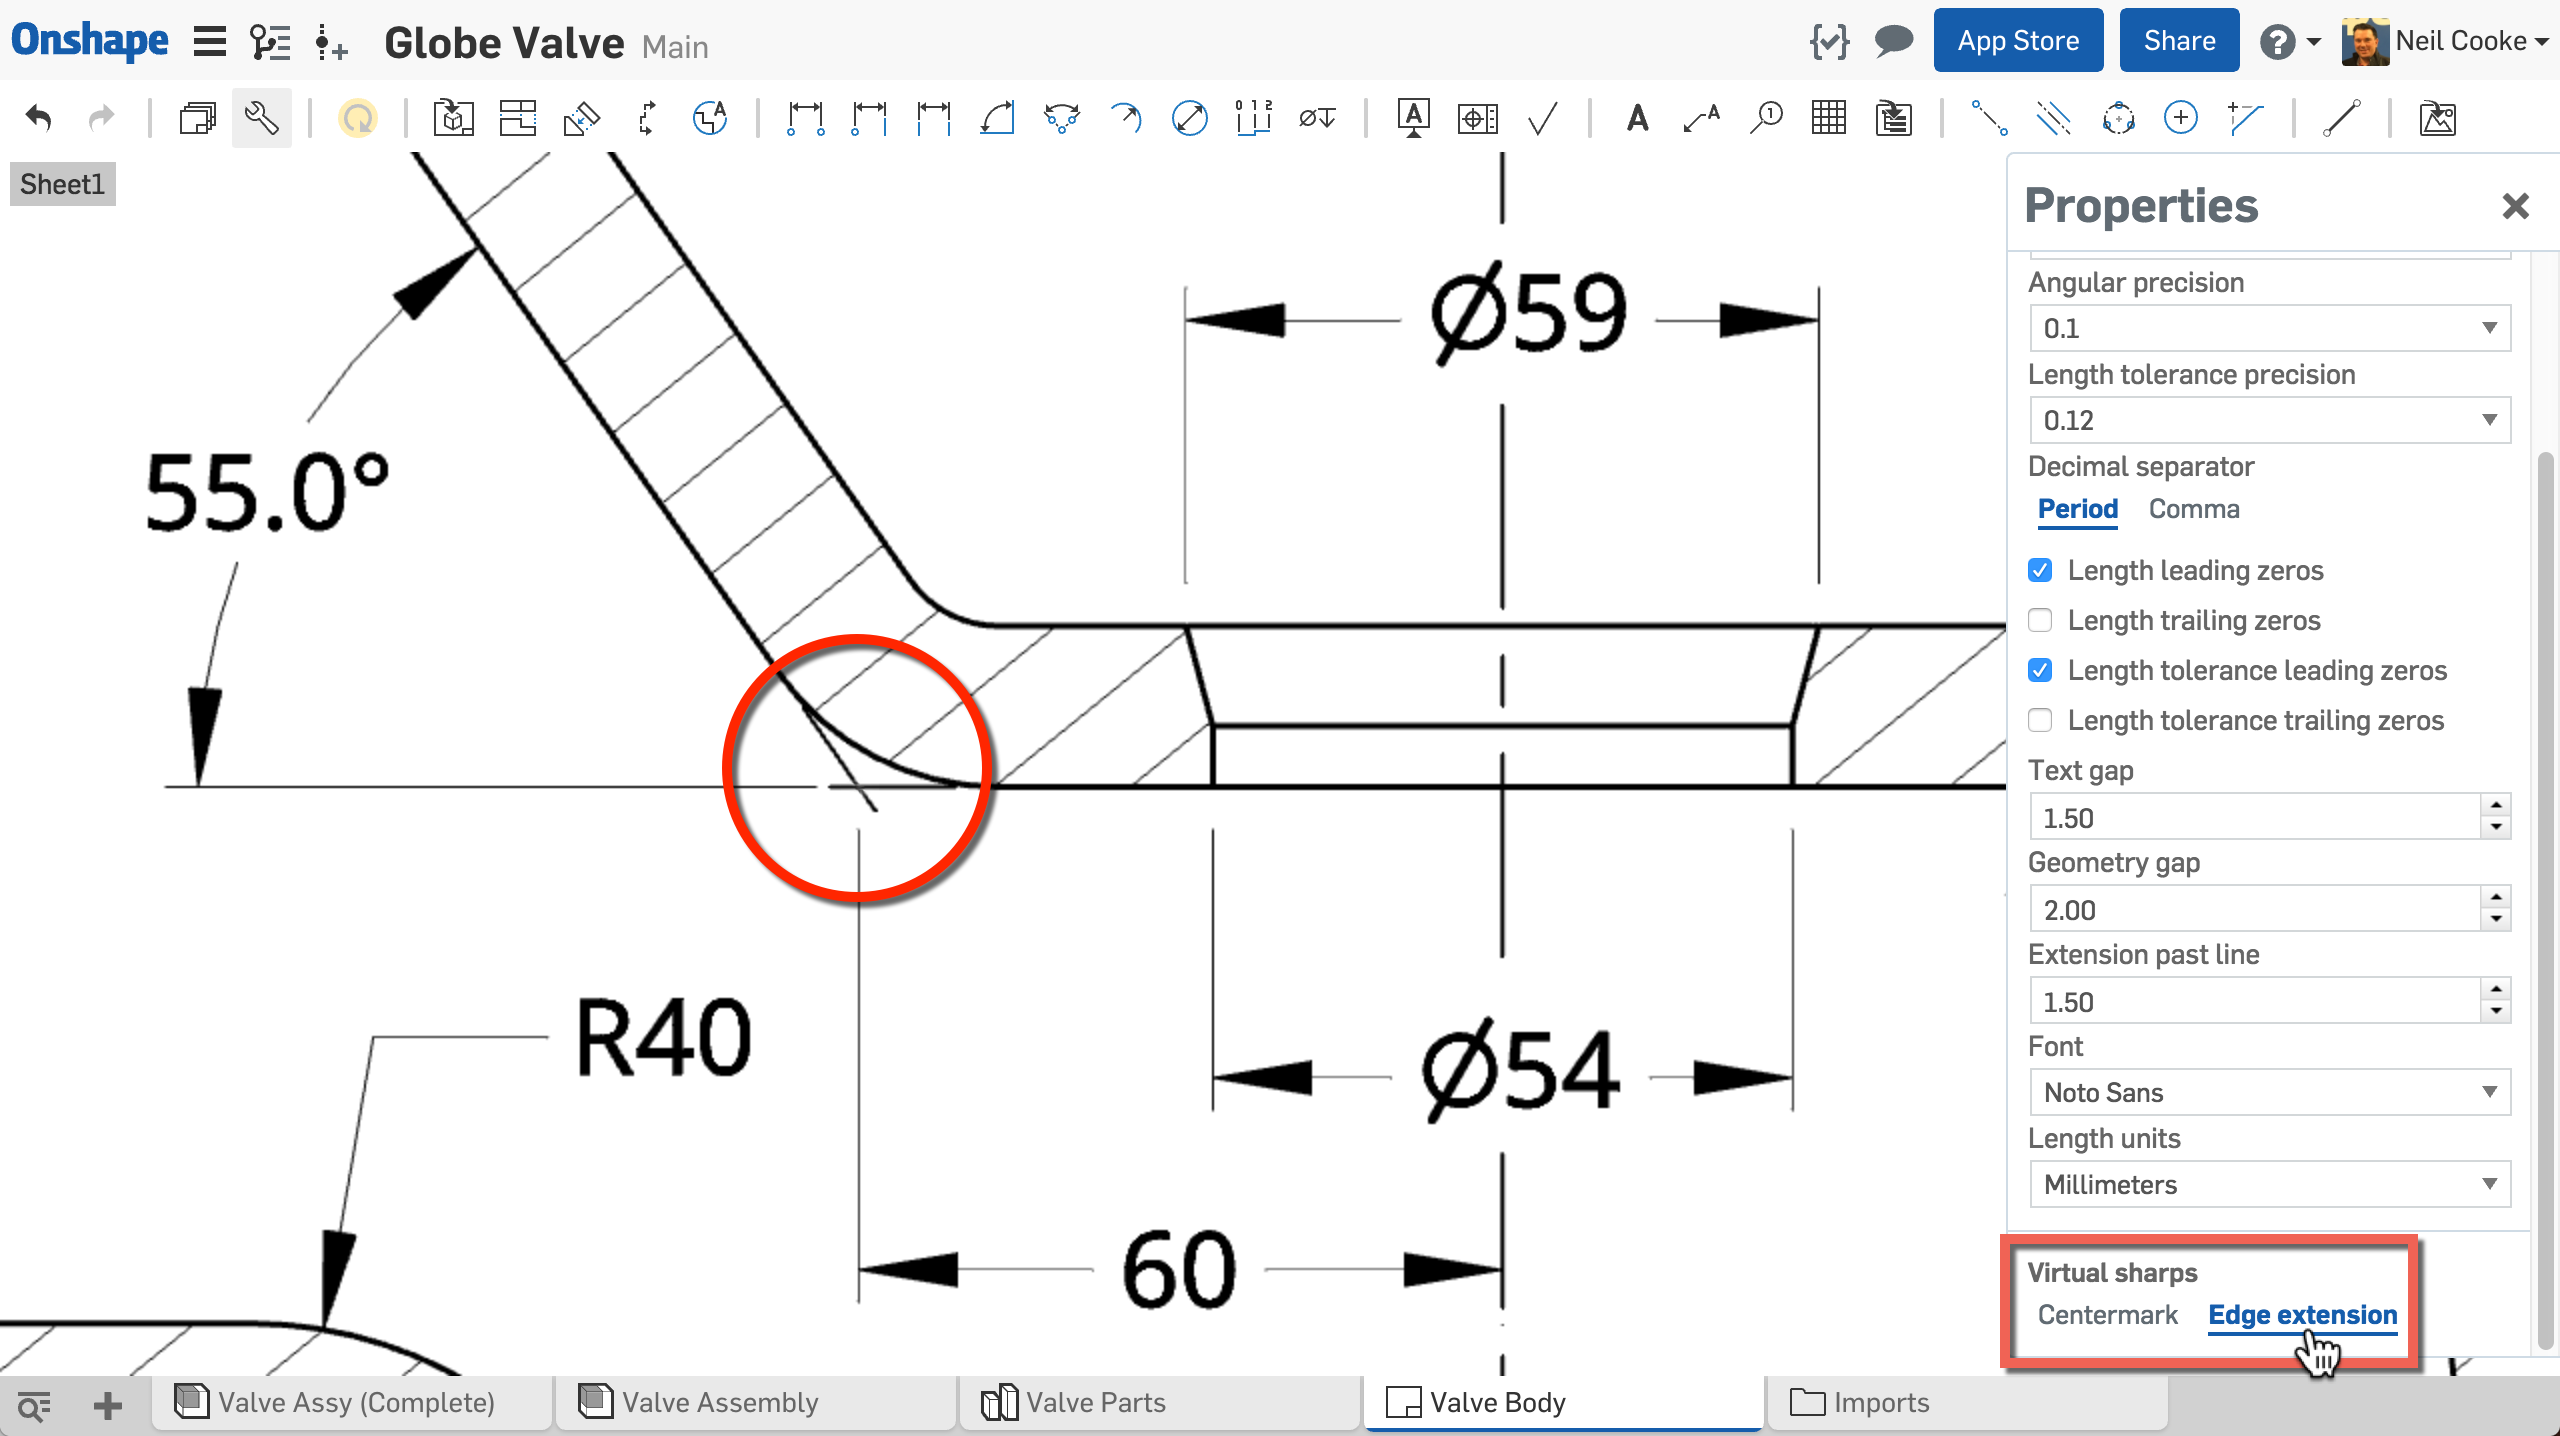Select the Callout balloon tool

point(1766,118)
